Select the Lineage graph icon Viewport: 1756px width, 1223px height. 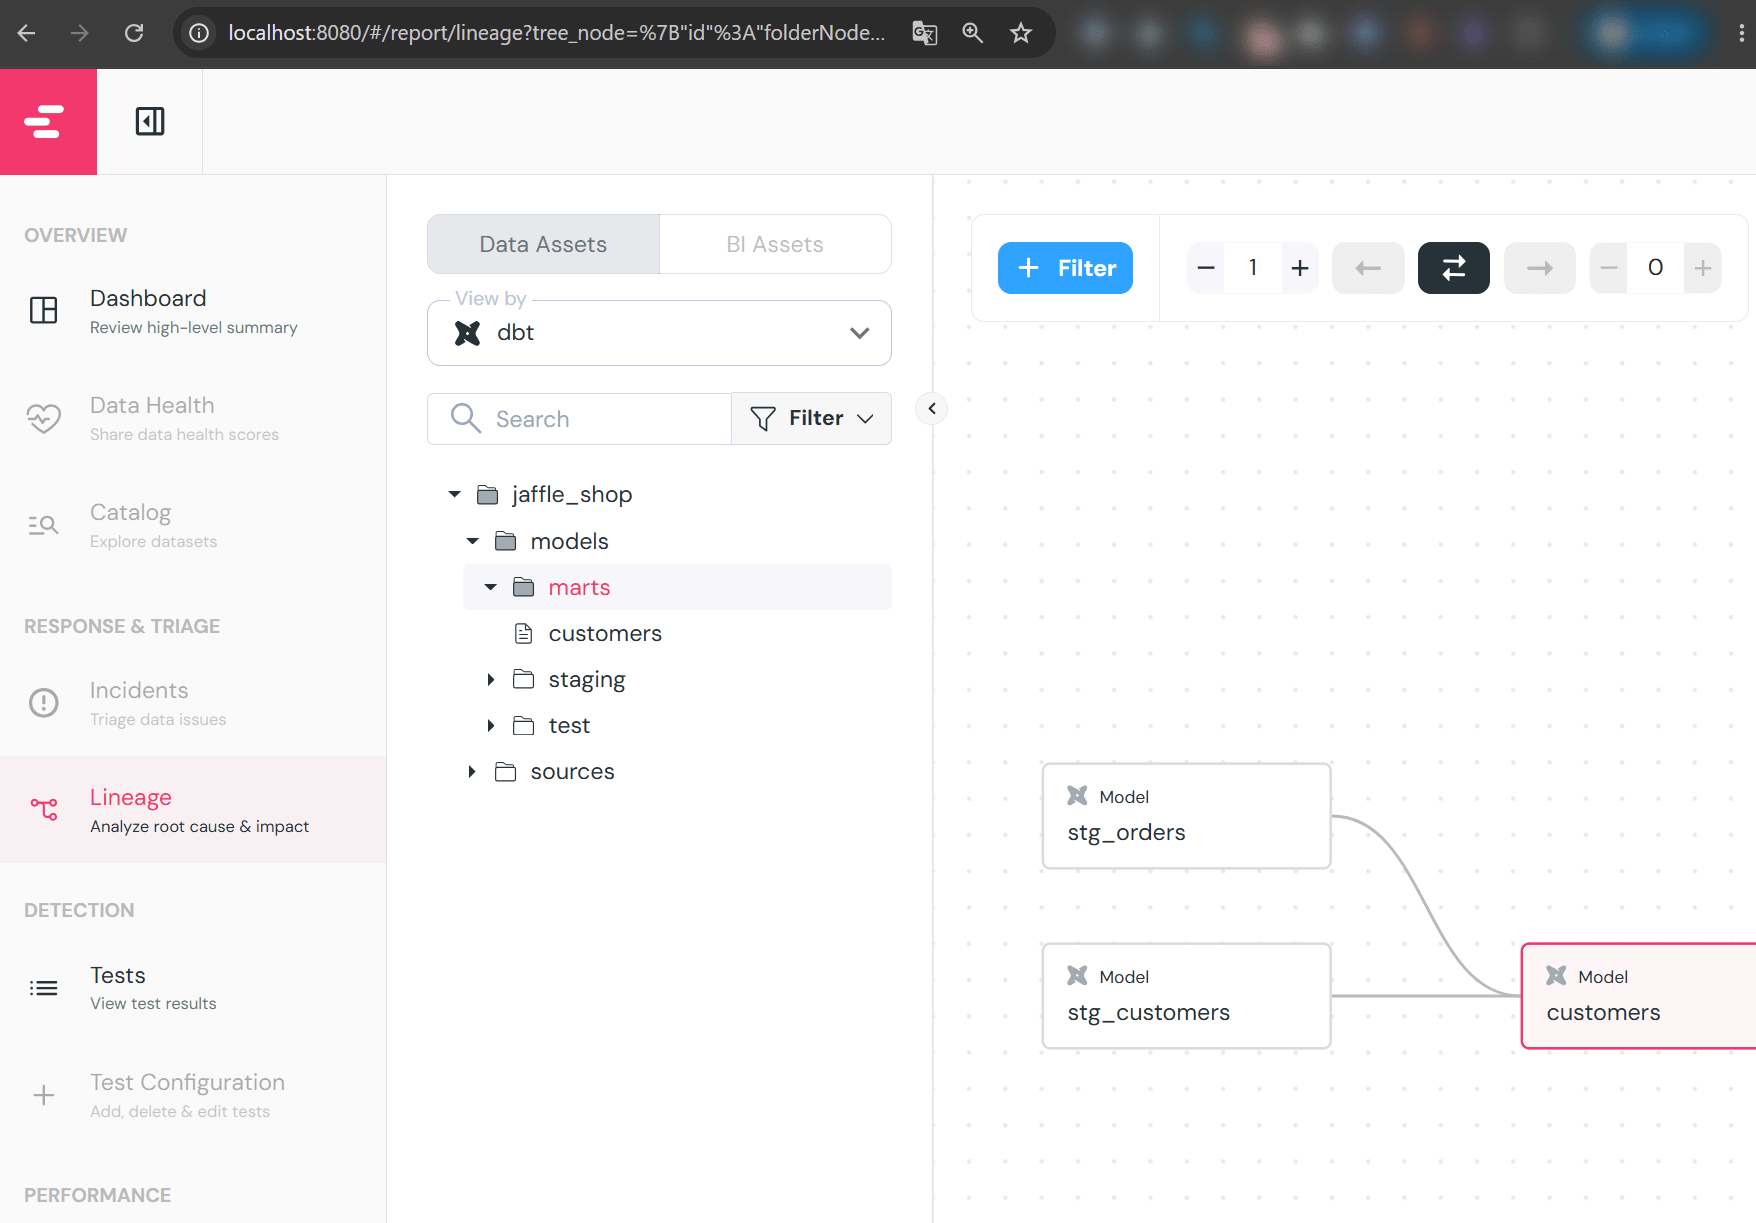pos(44,809)
